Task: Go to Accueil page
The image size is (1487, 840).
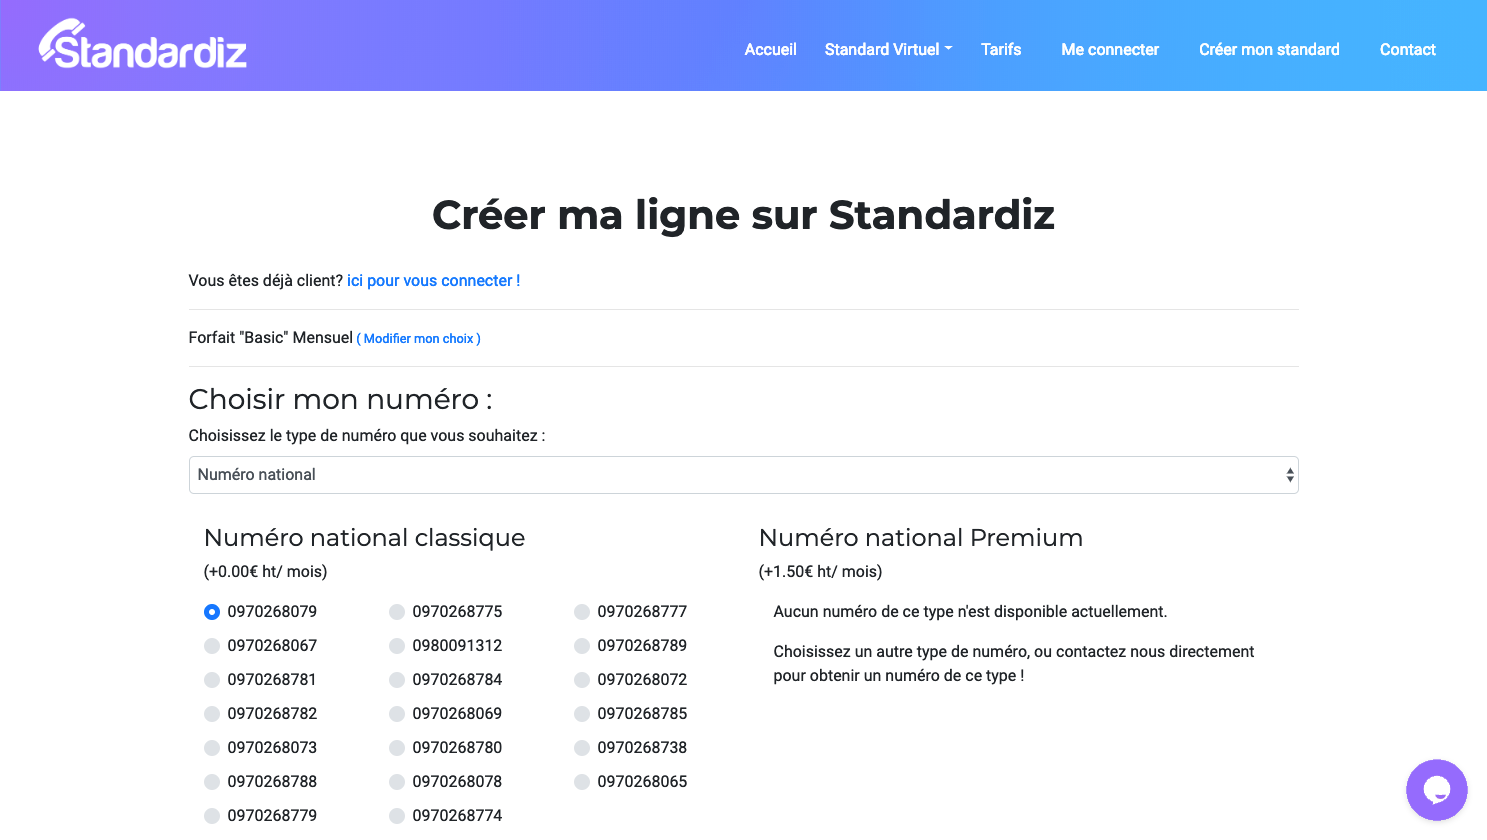Action: tap(770, 49)
